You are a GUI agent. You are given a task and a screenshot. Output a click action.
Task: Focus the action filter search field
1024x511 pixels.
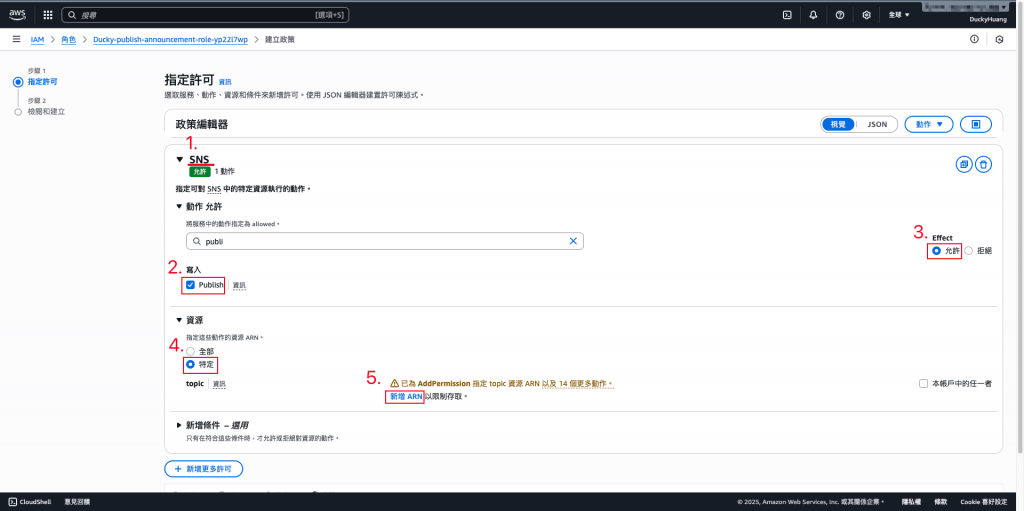tap(385, 241)
